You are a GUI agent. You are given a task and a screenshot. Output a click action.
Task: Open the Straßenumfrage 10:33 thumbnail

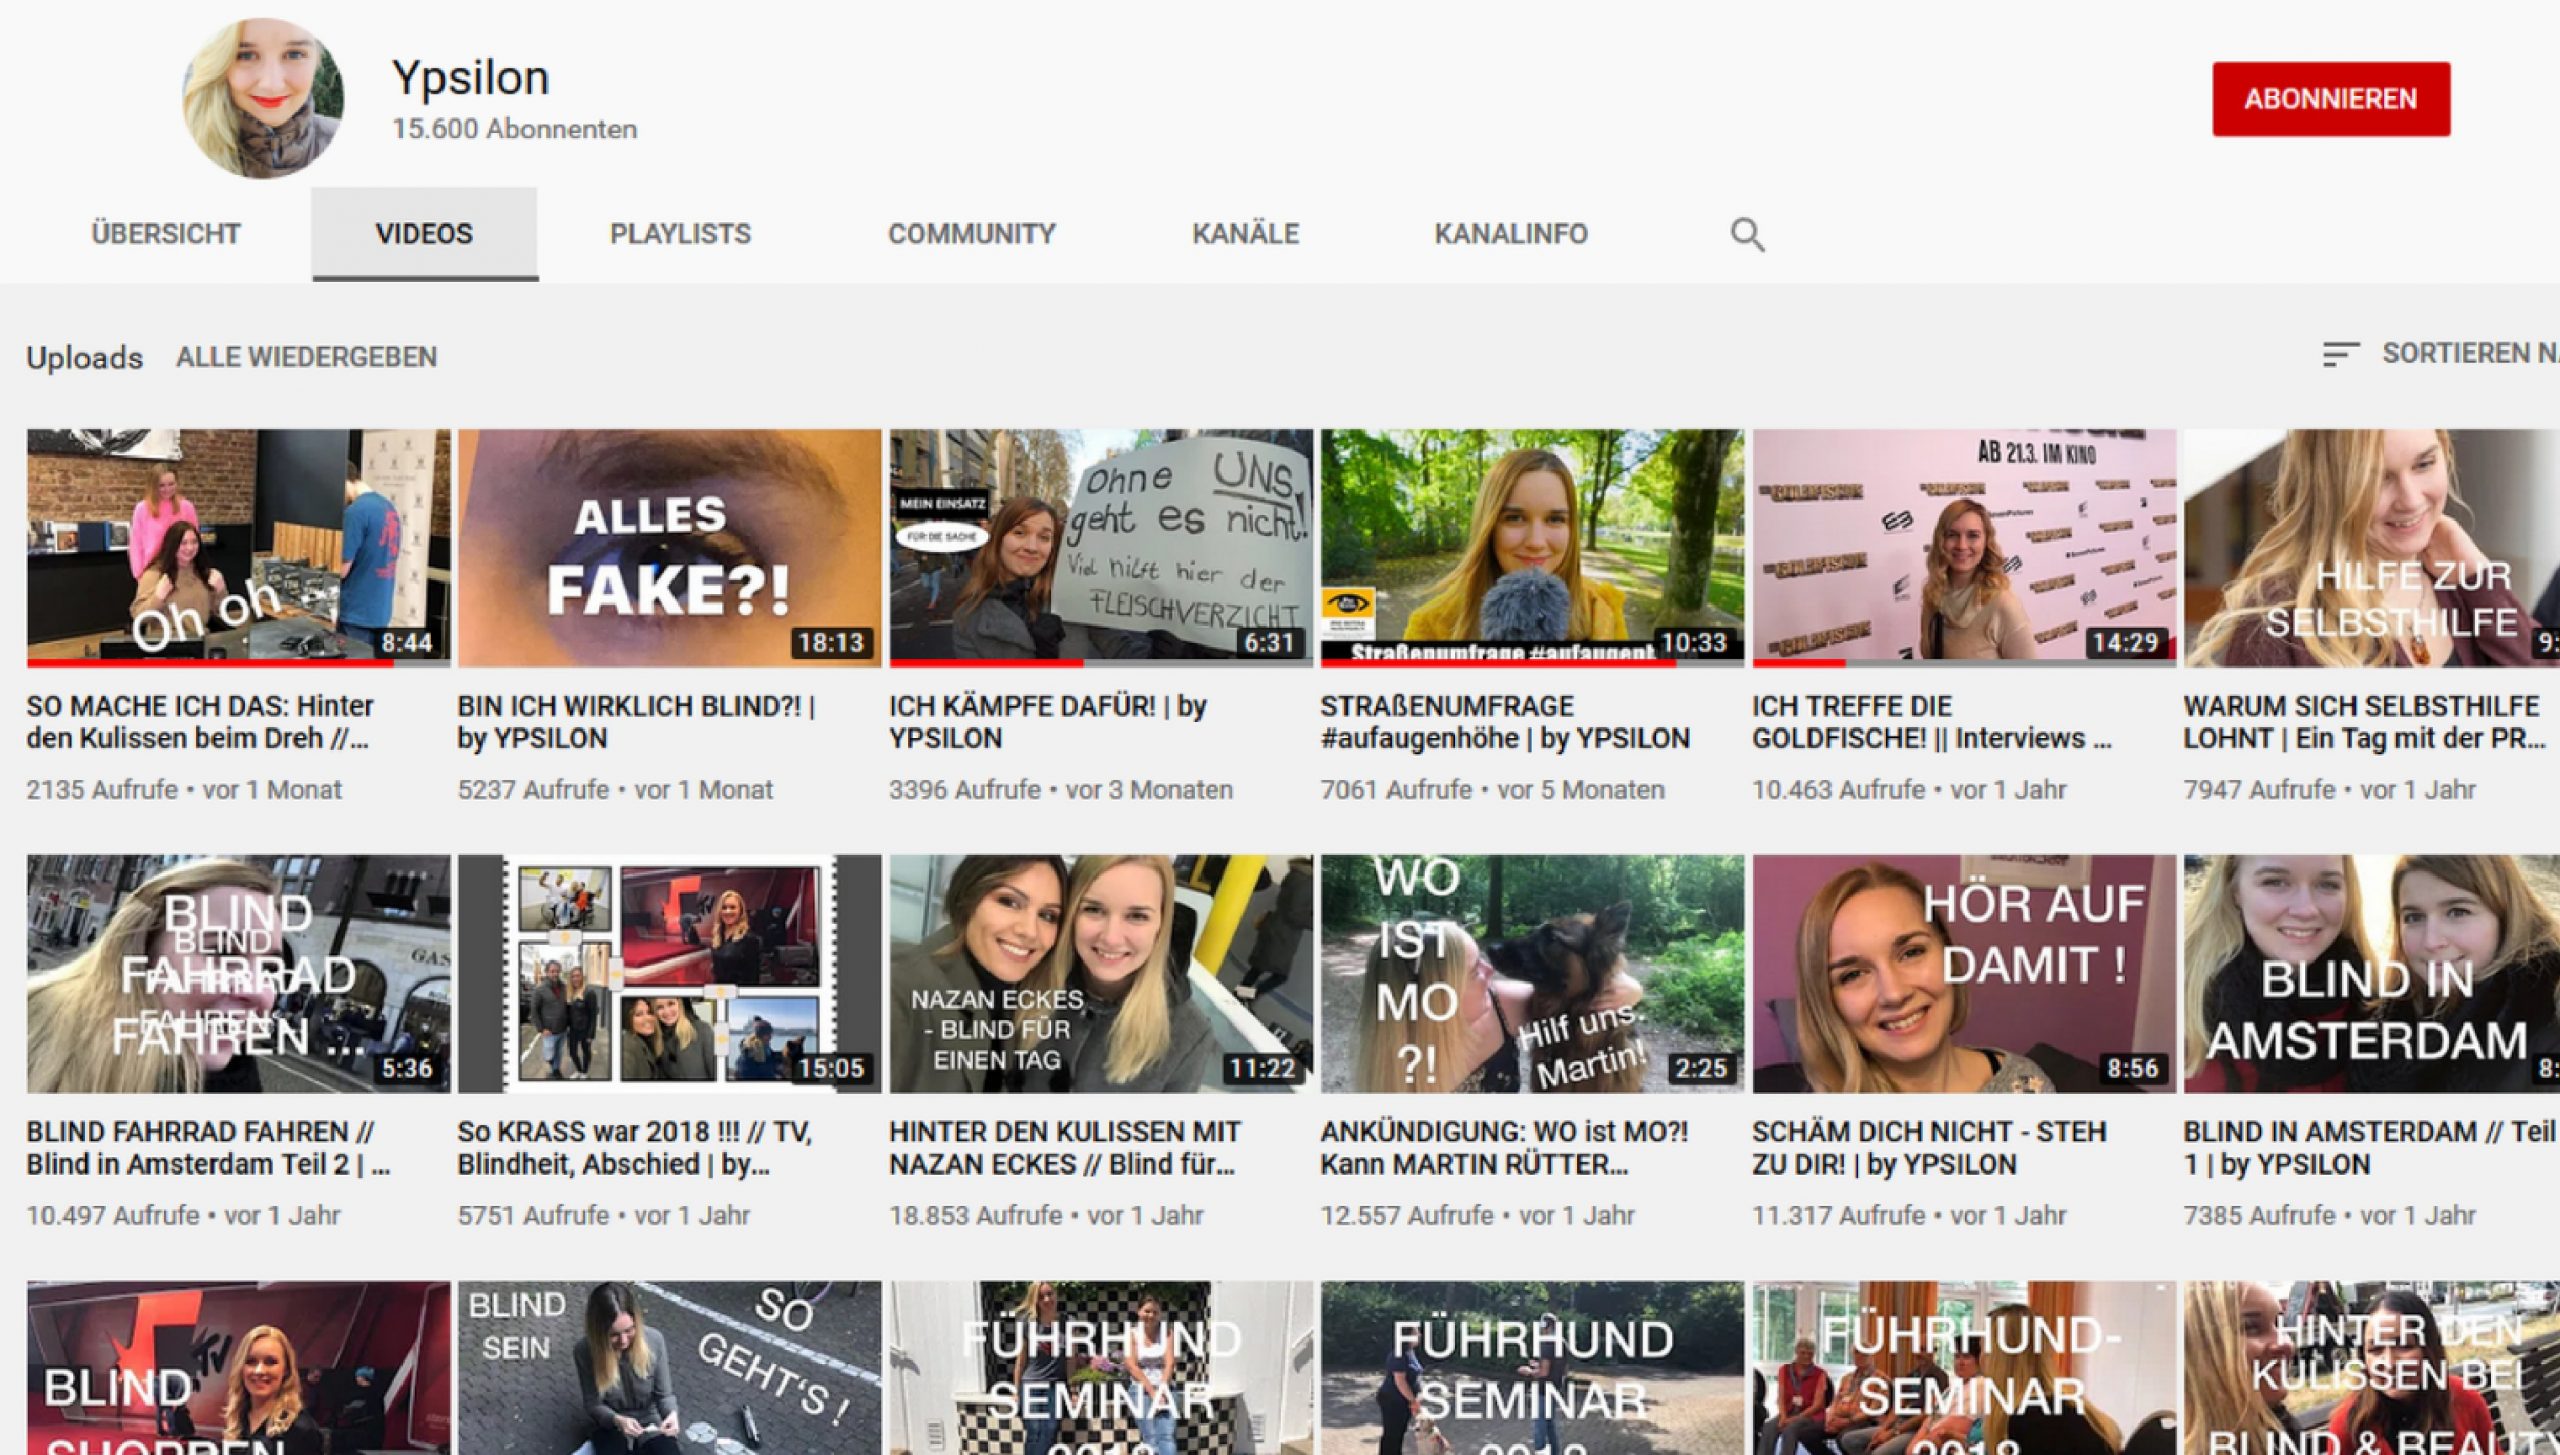click(1532, 548)
